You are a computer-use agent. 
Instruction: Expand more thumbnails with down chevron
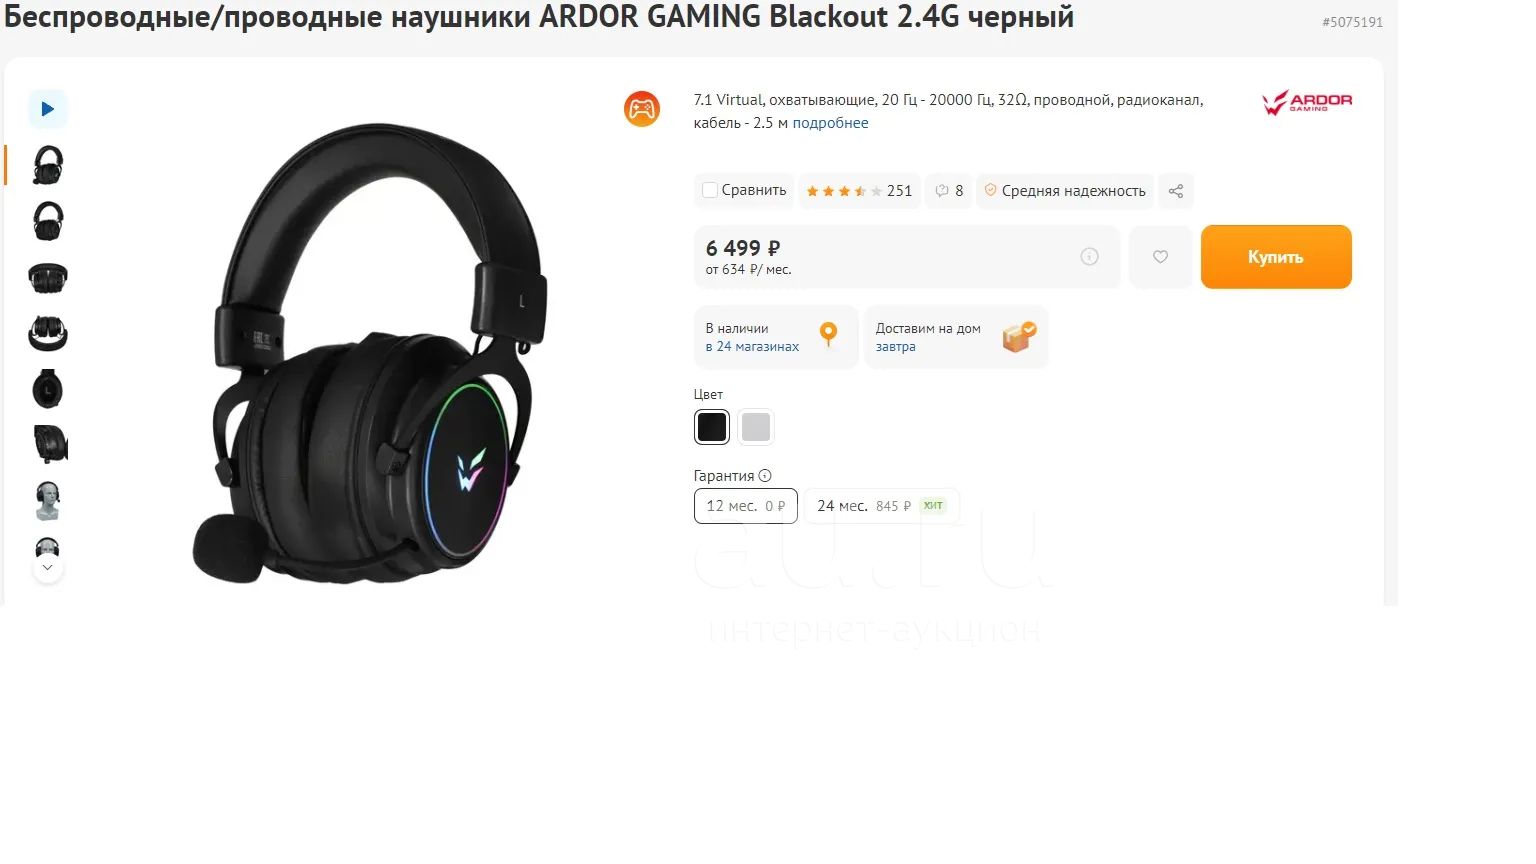pyautogui.click(x=47, y=568)
